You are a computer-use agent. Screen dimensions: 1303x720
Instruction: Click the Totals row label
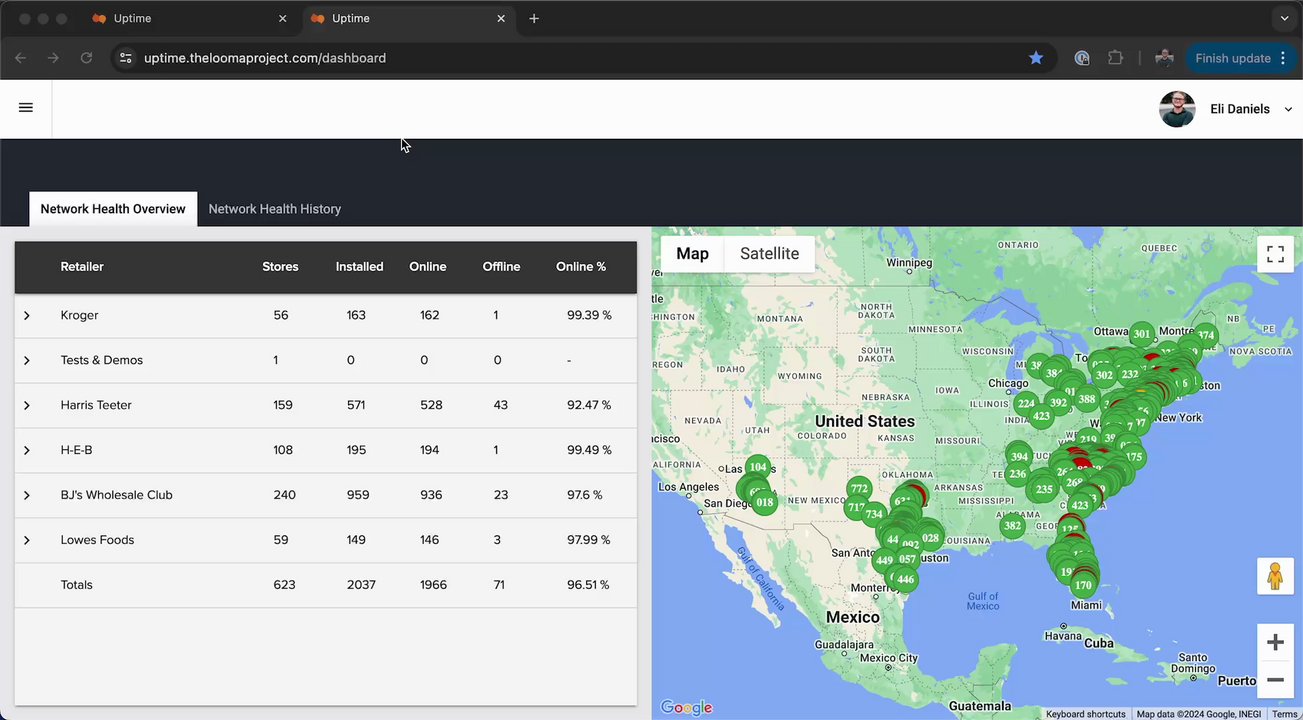pyautogui.click(x=76, y=585)
